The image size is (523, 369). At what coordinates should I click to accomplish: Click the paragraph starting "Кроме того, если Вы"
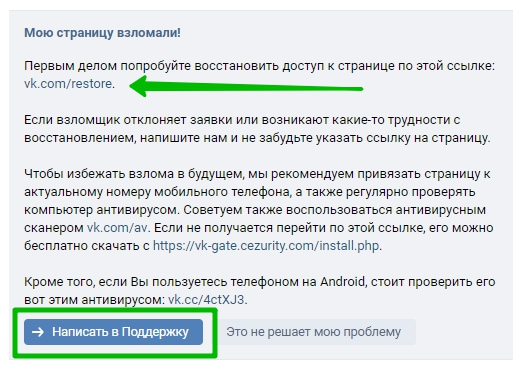click(x=259, y=291)
